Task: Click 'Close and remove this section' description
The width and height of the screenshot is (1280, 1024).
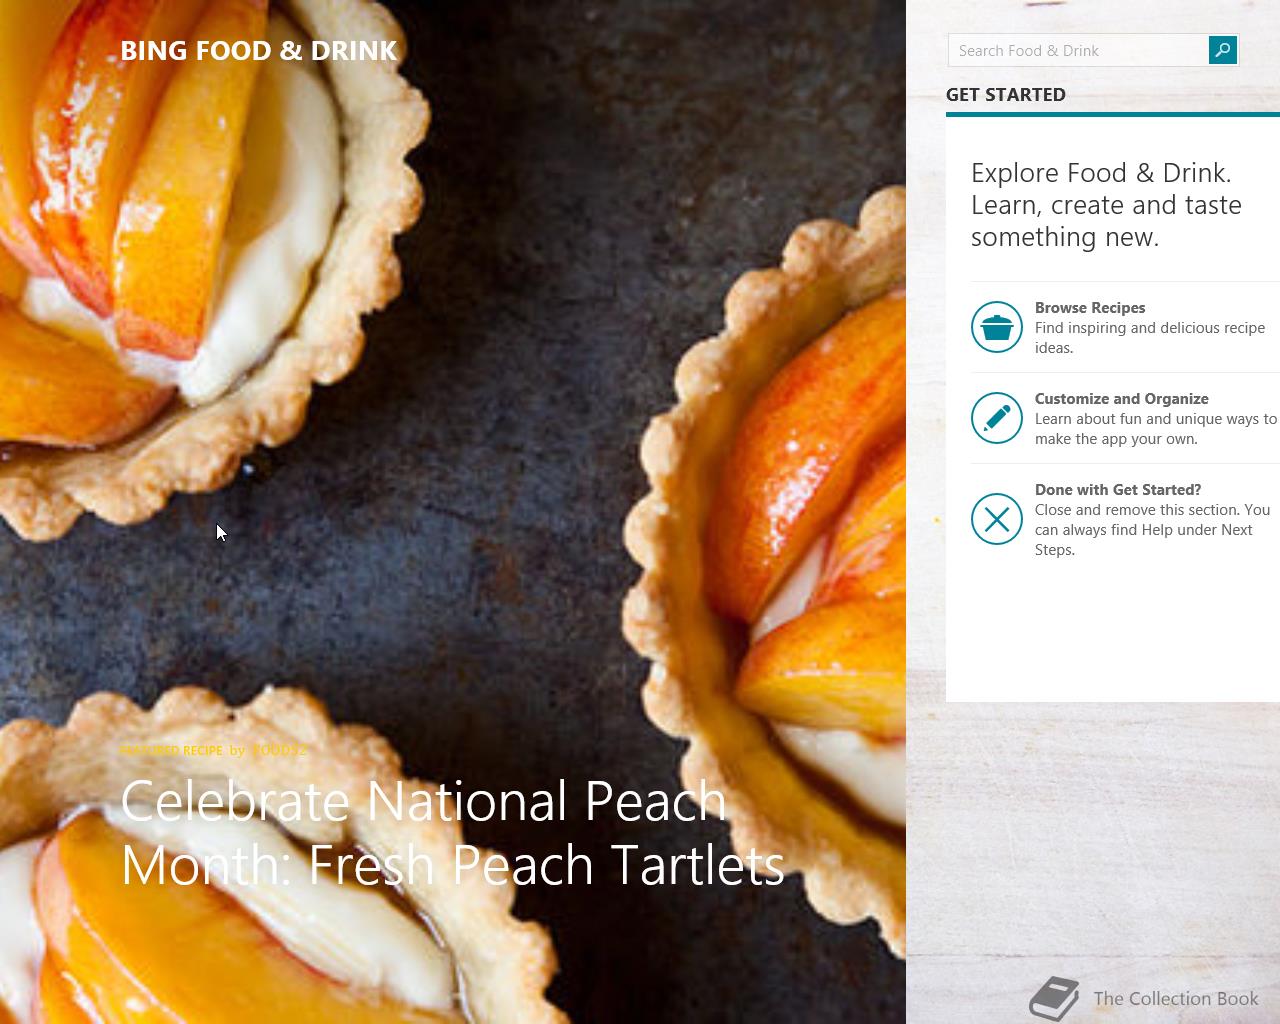Action: 1152,530
